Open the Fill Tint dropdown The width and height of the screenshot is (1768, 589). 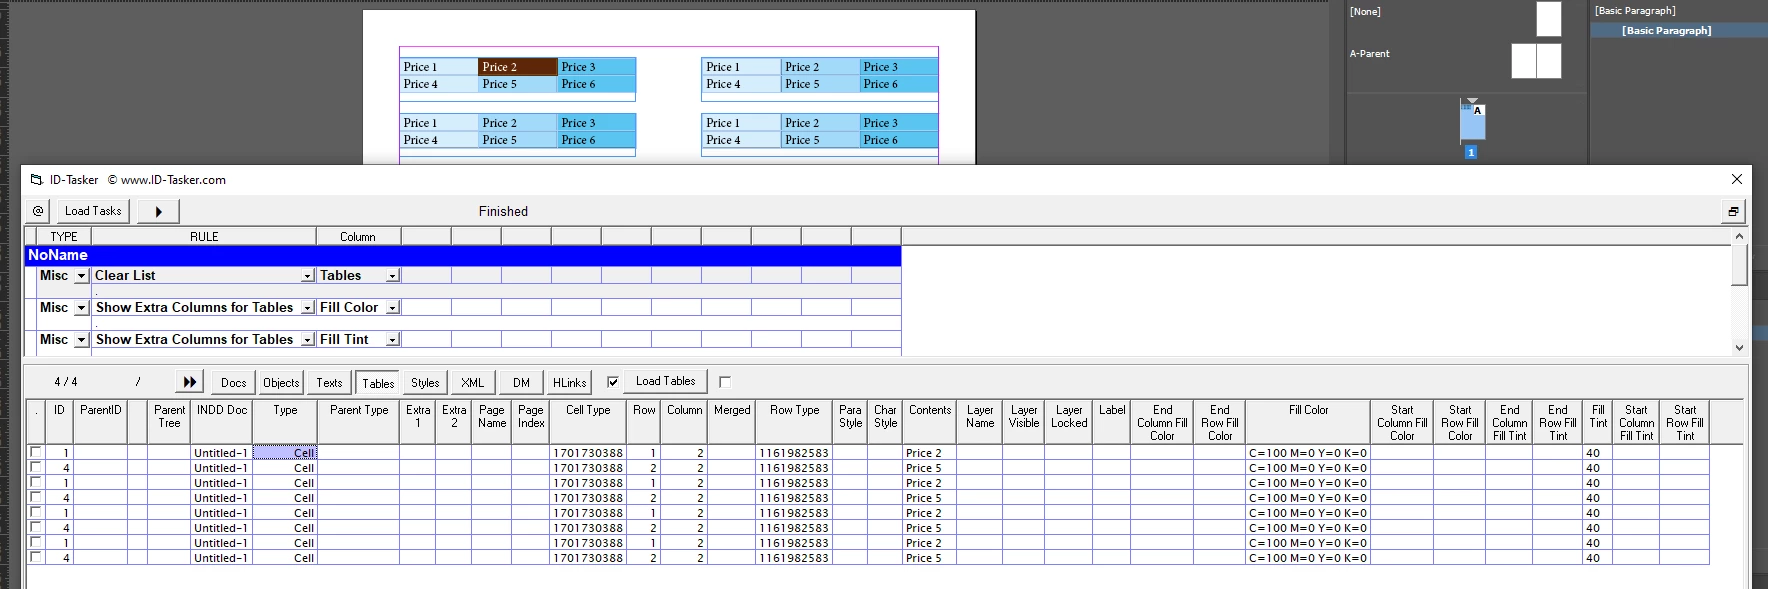393,340
